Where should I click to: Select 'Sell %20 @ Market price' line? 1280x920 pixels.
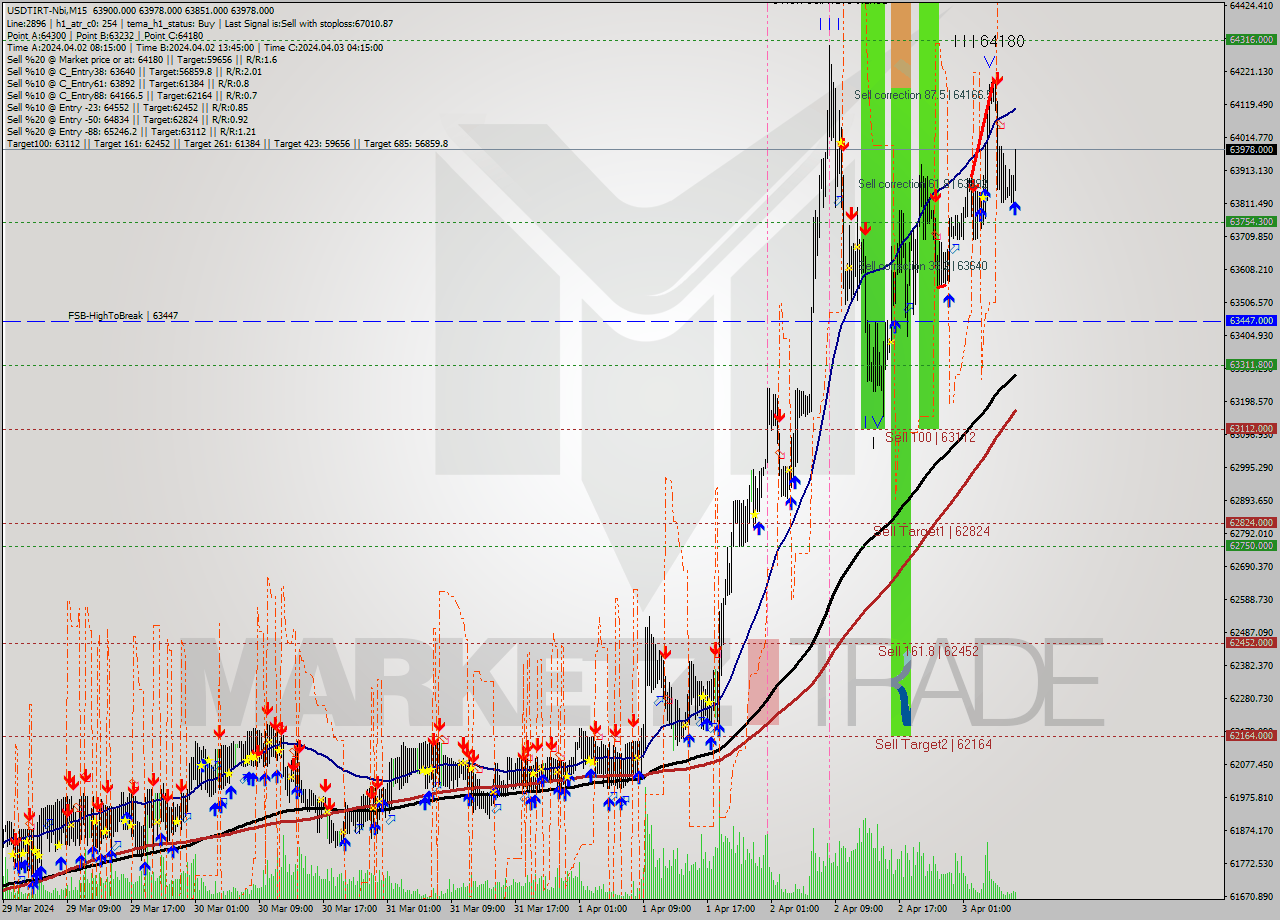(x=141, y=59)
